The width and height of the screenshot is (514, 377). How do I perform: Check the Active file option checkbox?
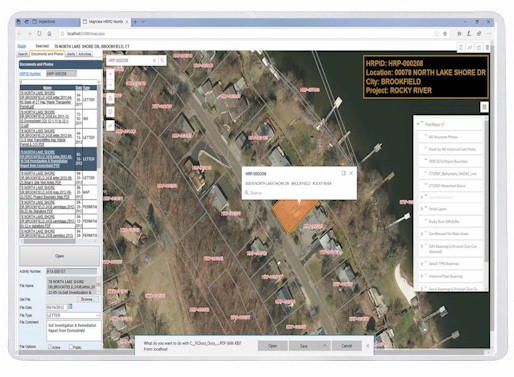pyautogui.click(x=50, y=347)
